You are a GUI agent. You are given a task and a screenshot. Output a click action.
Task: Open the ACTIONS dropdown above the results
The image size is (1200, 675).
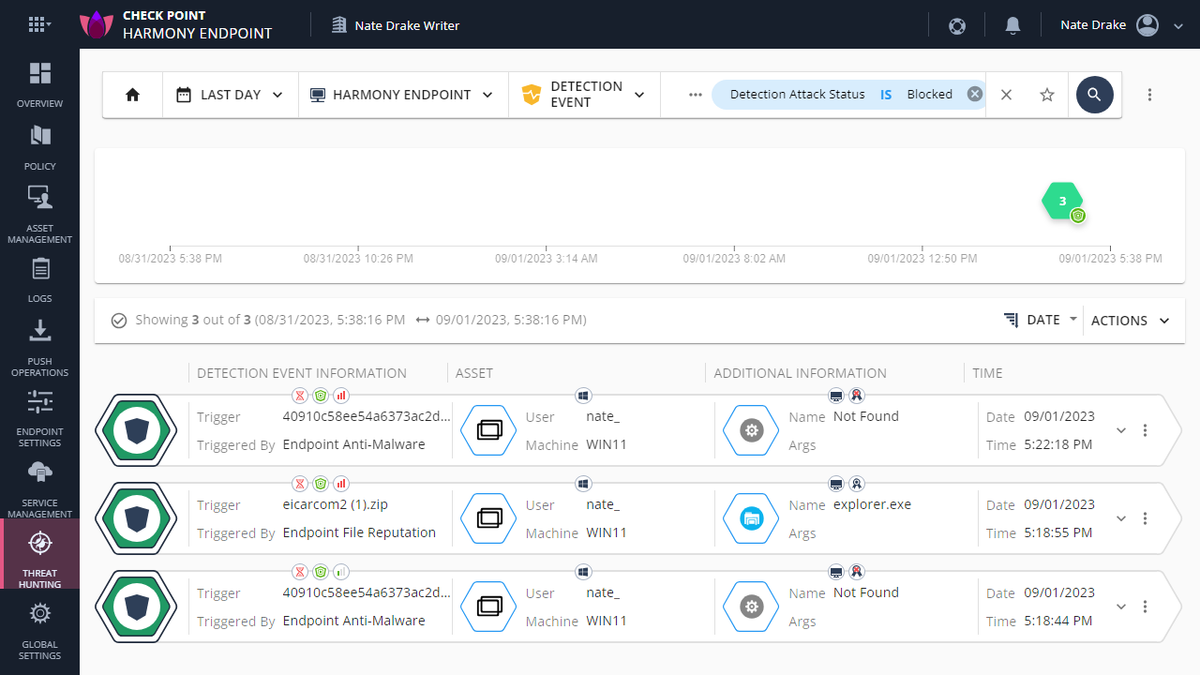coord(1130,320)
